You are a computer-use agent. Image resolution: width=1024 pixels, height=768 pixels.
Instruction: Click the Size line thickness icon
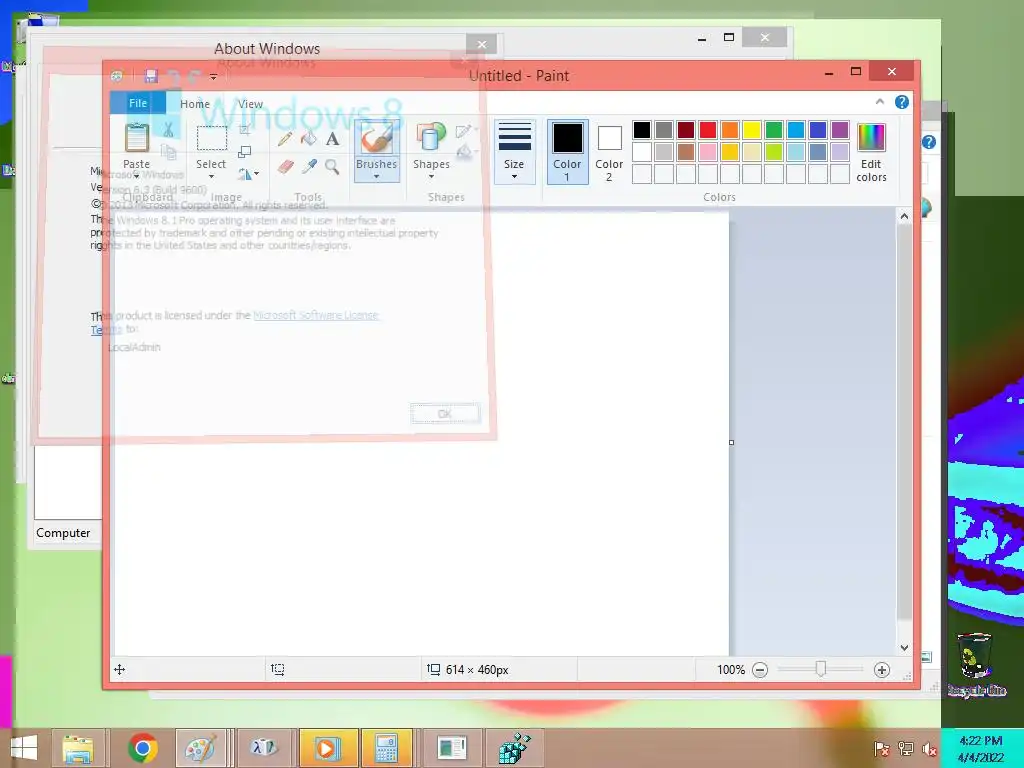pos(515,138)
